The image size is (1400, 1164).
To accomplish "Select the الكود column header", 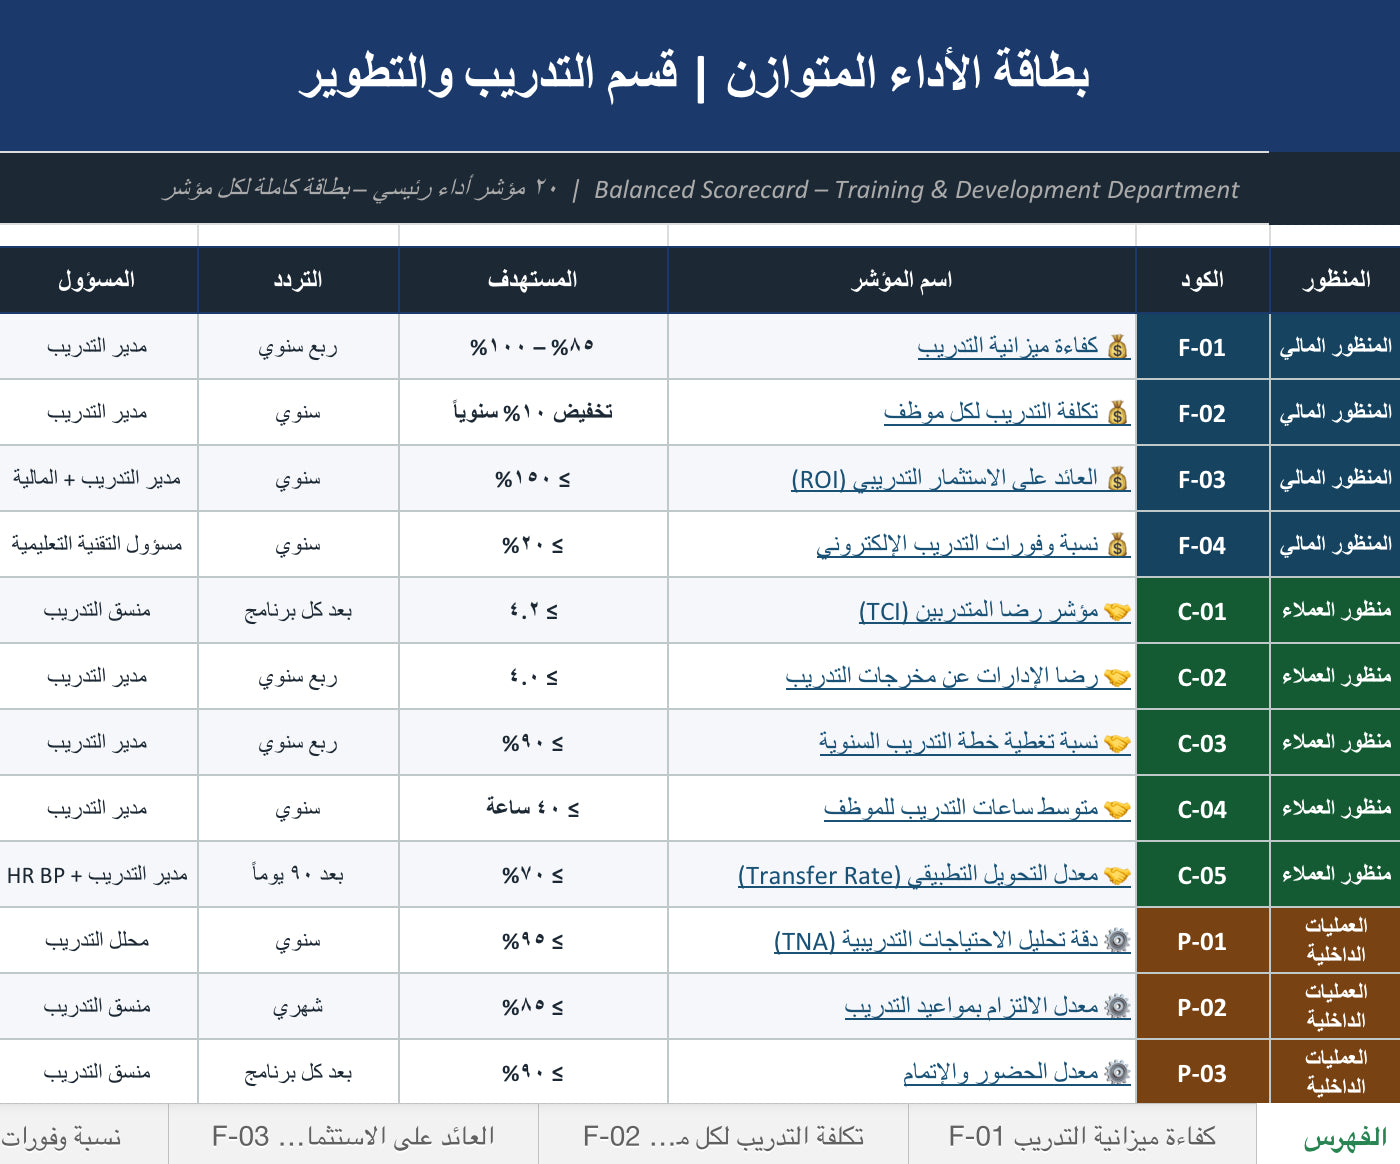I will 1202,280.
